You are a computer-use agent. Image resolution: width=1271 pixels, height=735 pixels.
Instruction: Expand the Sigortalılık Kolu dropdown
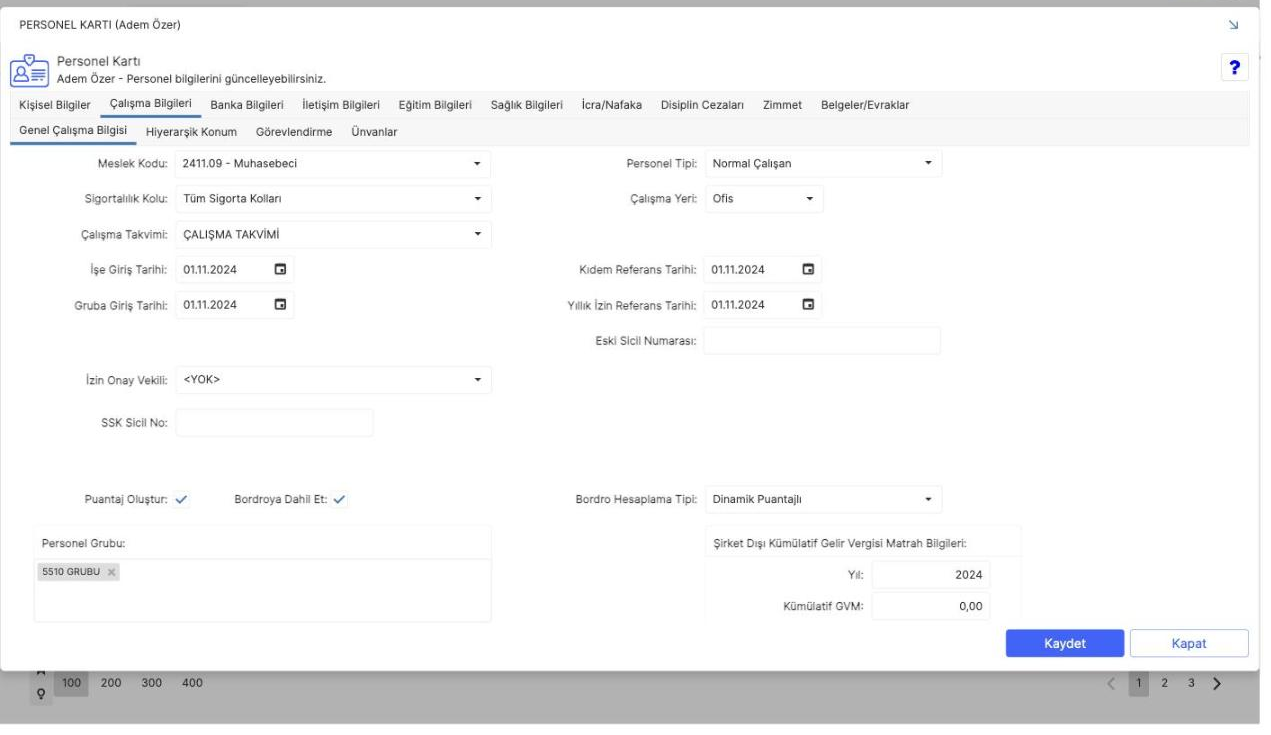click(x=477, y=198)
